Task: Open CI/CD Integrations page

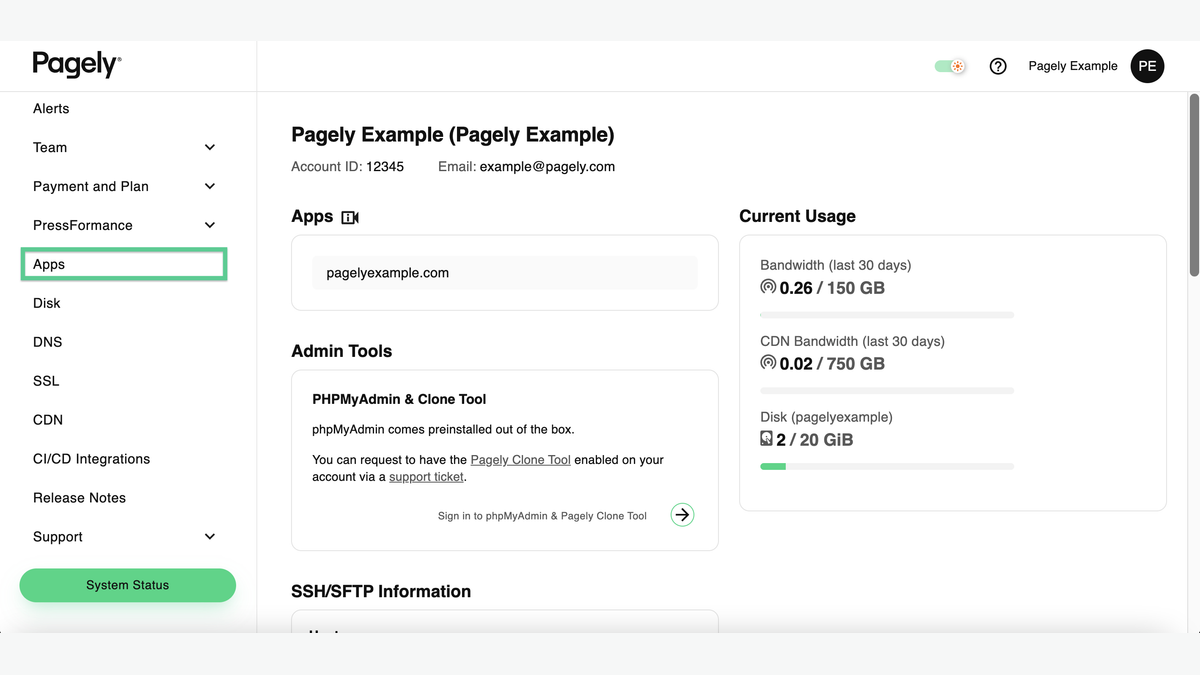Action: [91, 459]
